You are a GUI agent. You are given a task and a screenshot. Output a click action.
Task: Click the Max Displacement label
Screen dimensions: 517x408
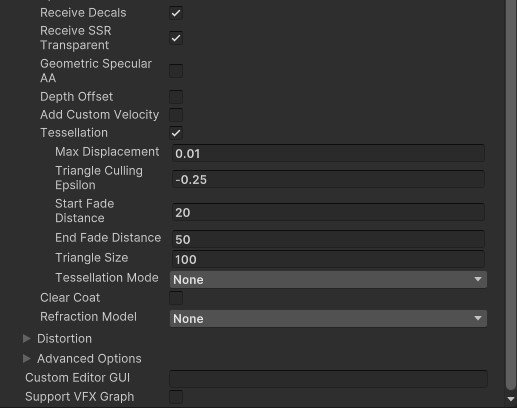point(107,152)
